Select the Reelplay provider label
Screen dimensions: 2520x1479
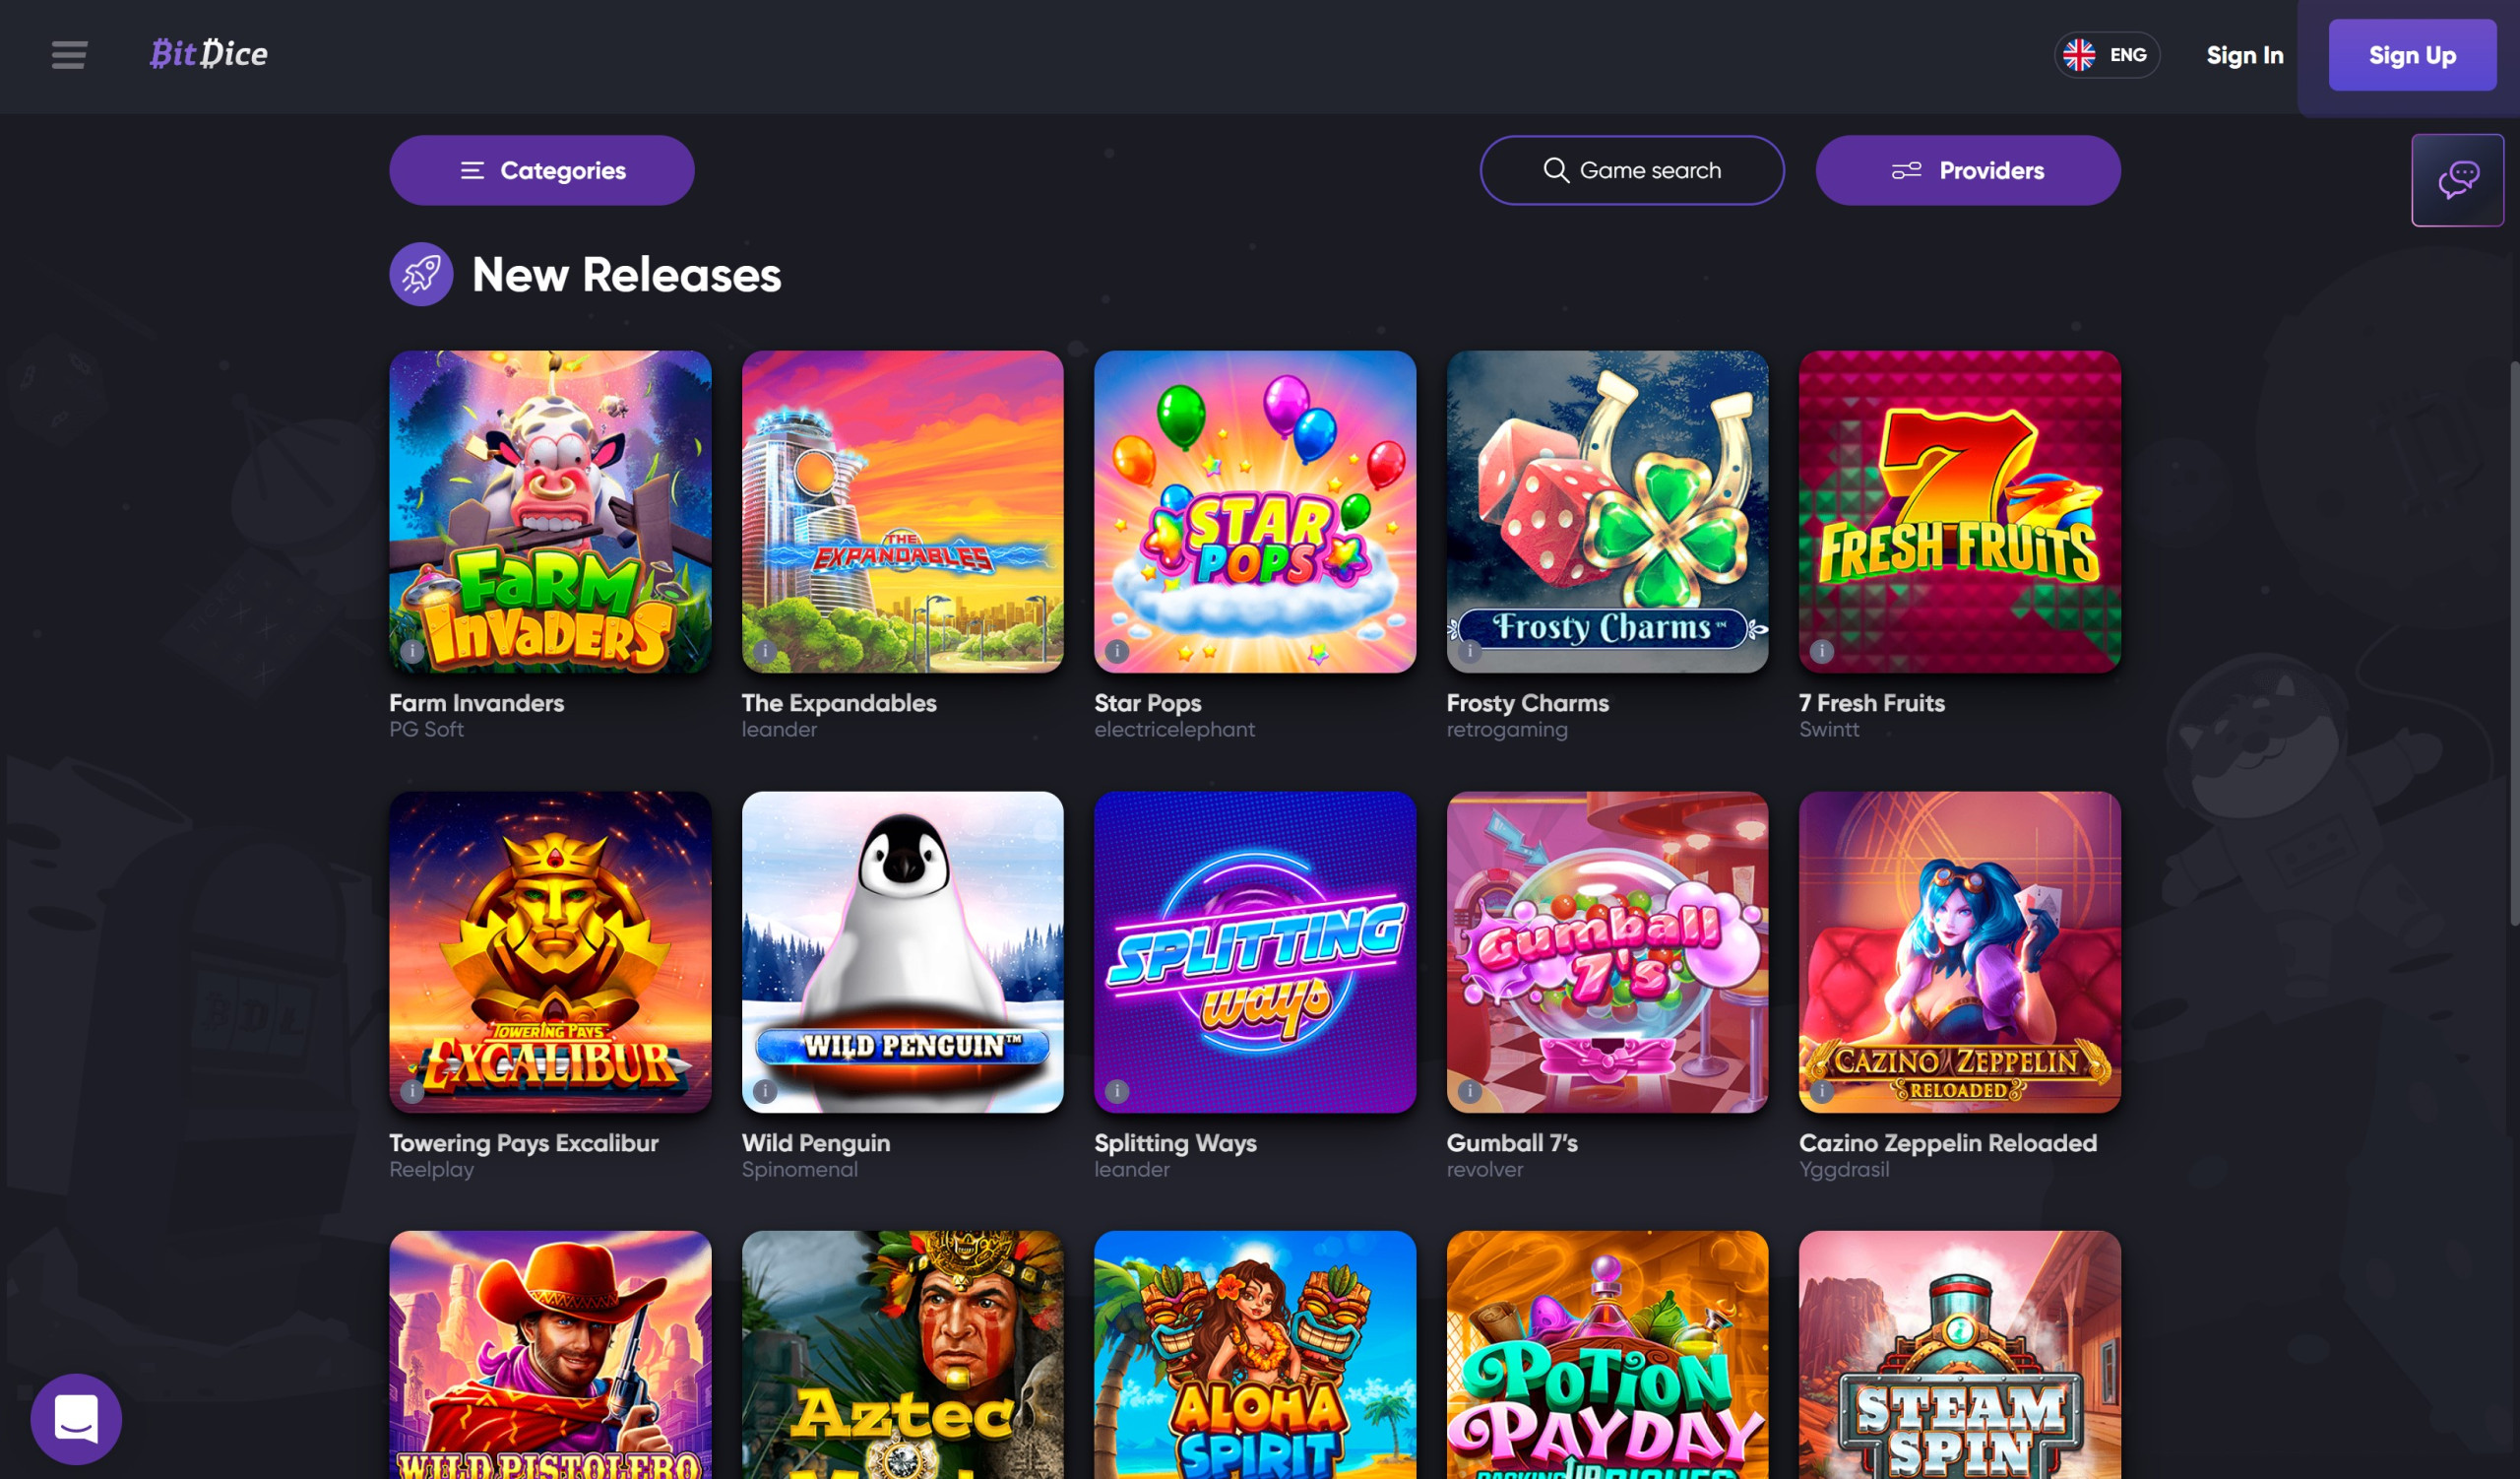[432, 1170]
